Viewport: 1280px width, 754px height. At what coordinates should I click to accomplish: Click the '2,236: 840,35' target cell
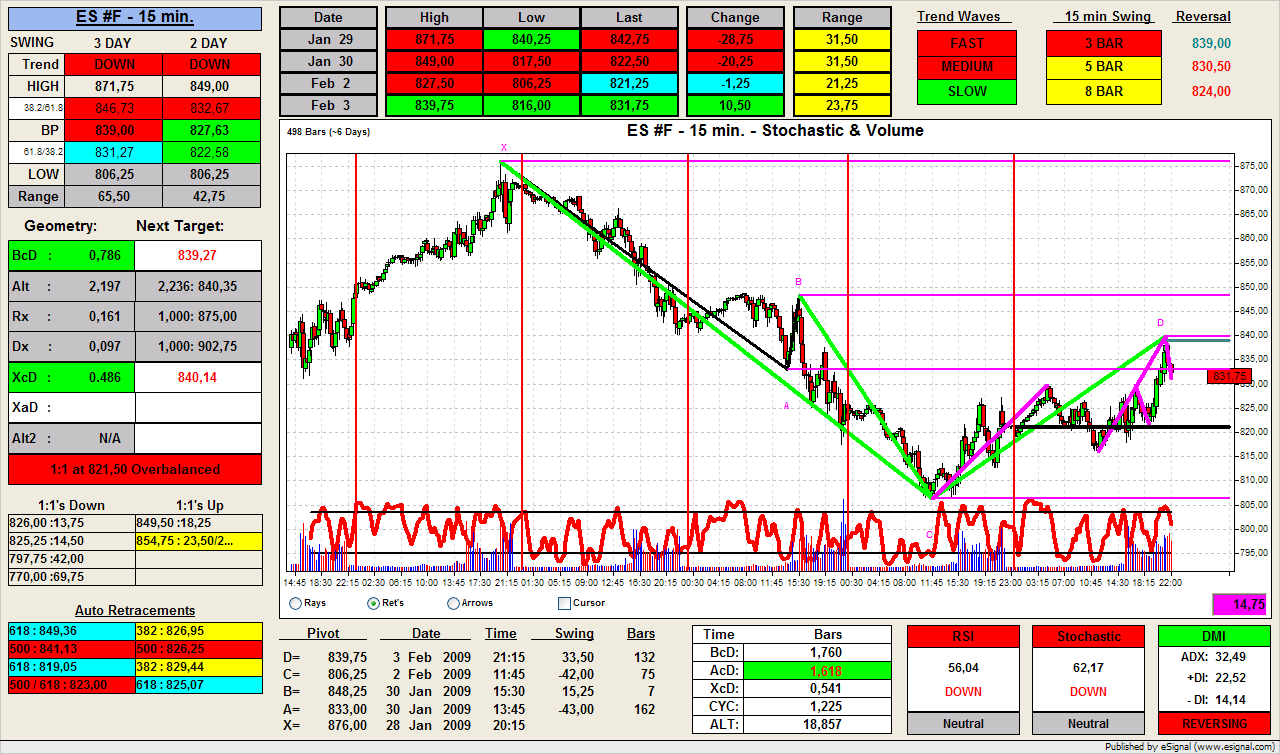click(x=198, y=286)
